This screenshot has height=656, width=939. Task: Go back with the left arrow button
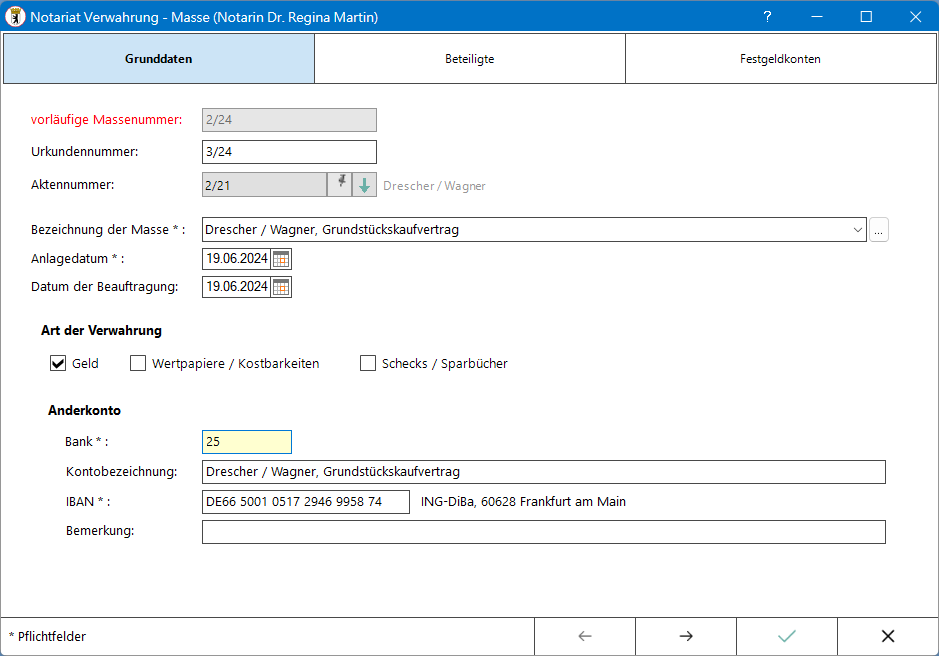pos(585,636)
